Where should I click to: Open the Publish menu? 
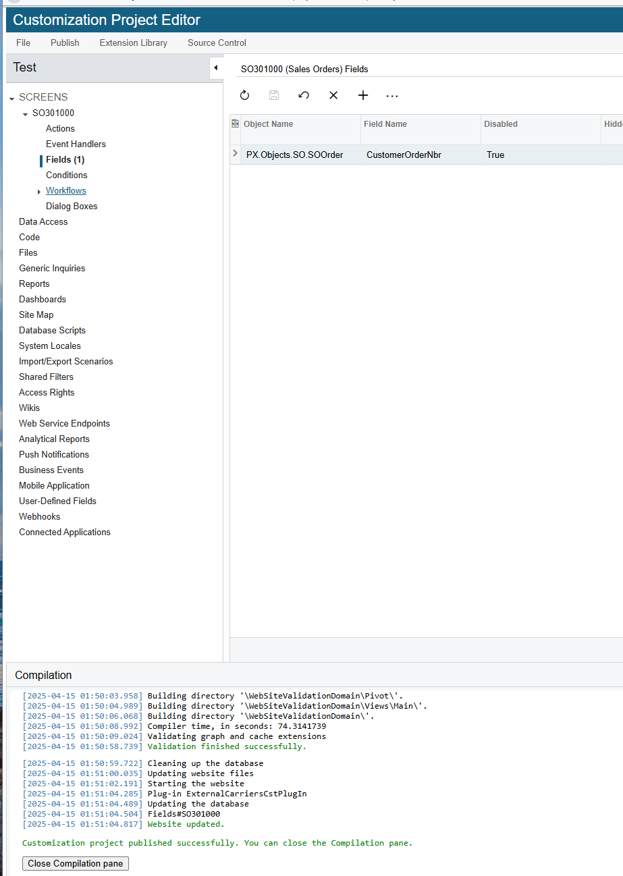(x=65, y=43)
